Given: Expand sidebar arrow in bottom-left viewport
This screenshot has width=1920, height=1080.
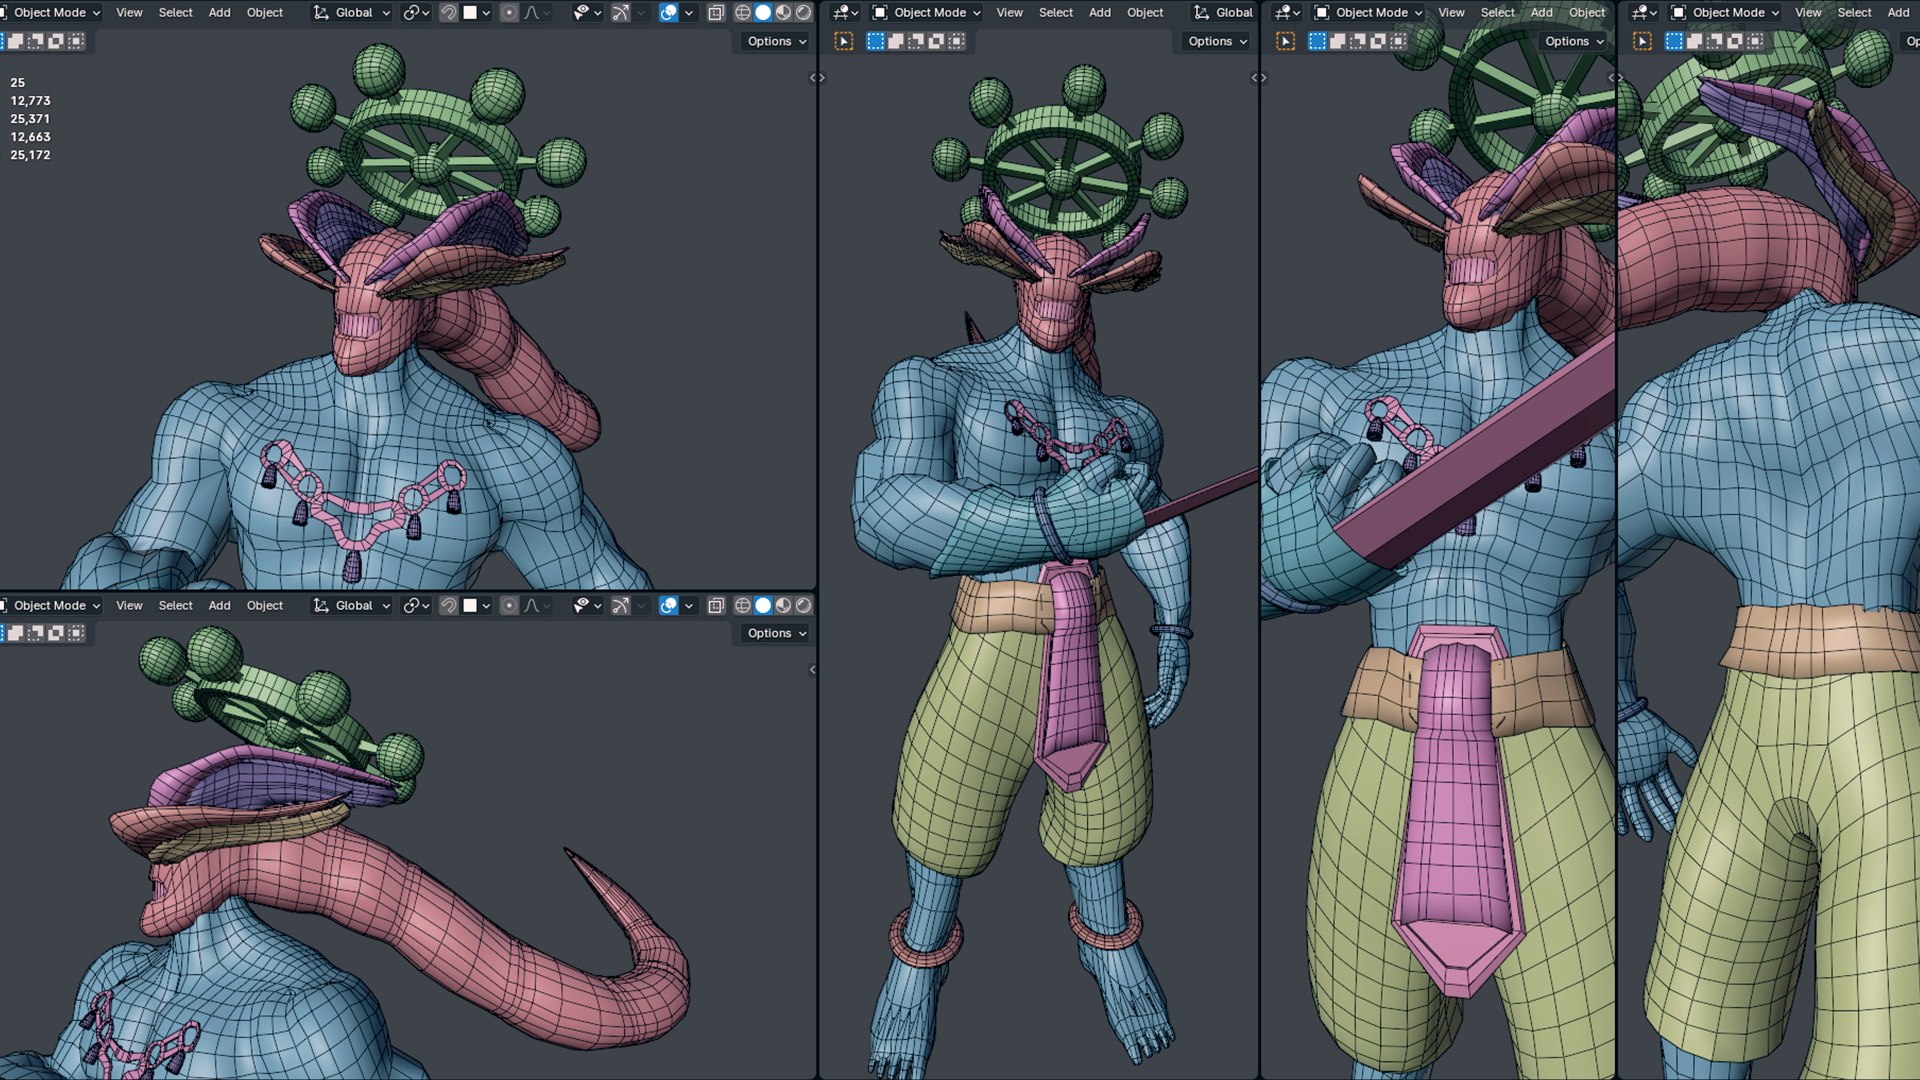Looking at the screenshot, I should click(812, 670).
